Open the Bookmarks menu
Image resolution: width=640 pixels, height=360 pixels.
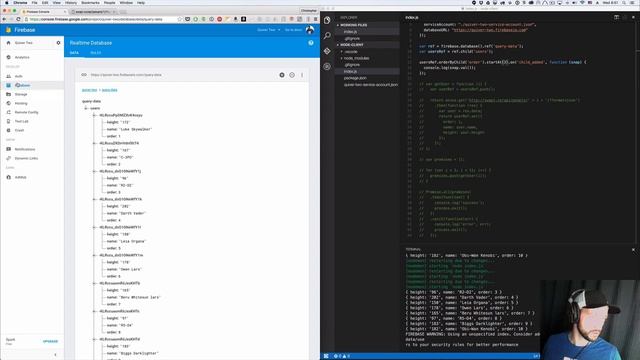coord(90,3)
